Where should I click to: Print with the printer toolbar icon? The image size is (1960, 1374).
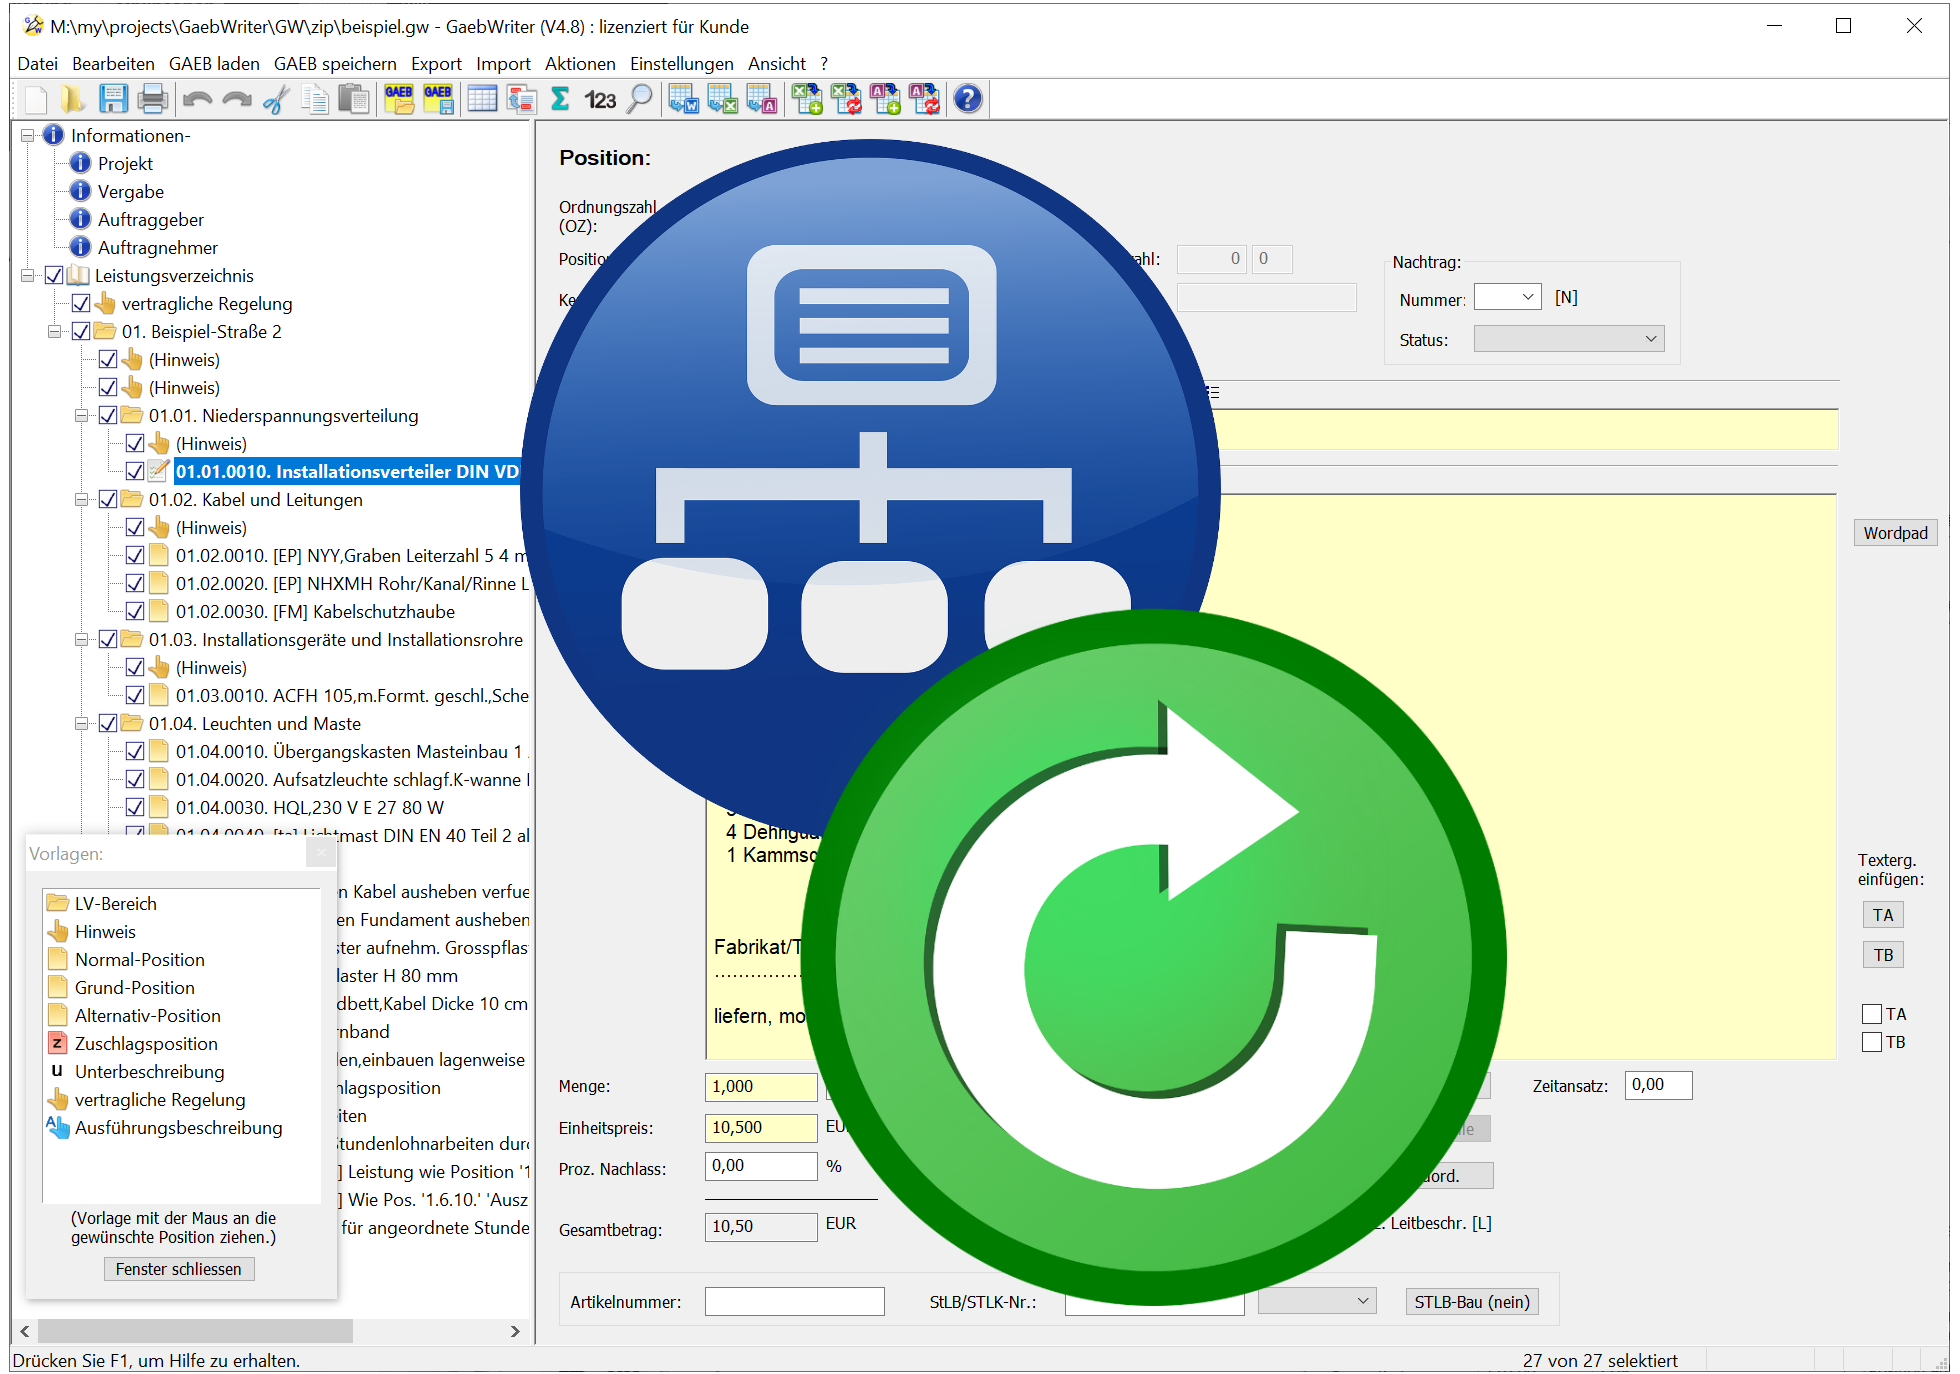coord(152,99)
